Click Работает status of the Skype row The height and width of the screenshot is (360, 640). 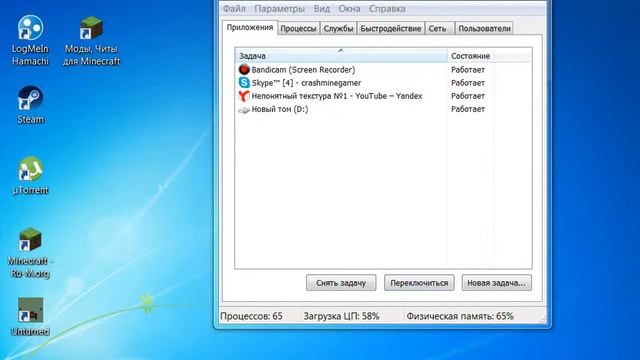(x=468, y=83)
